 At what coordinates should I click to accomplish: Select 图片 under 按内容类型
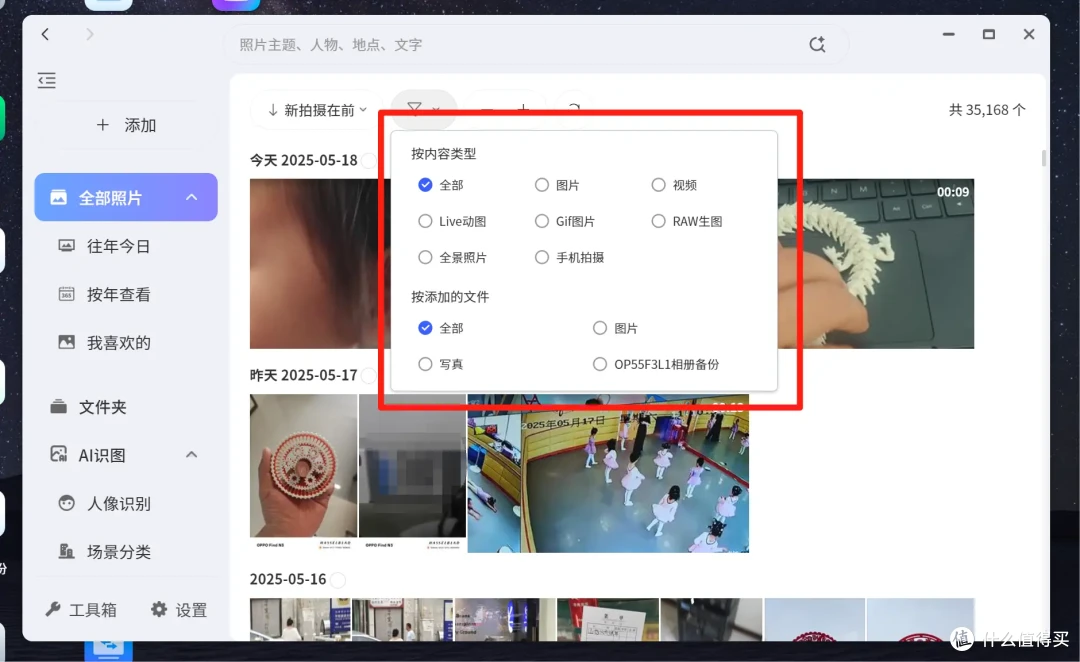pos(541,185)
